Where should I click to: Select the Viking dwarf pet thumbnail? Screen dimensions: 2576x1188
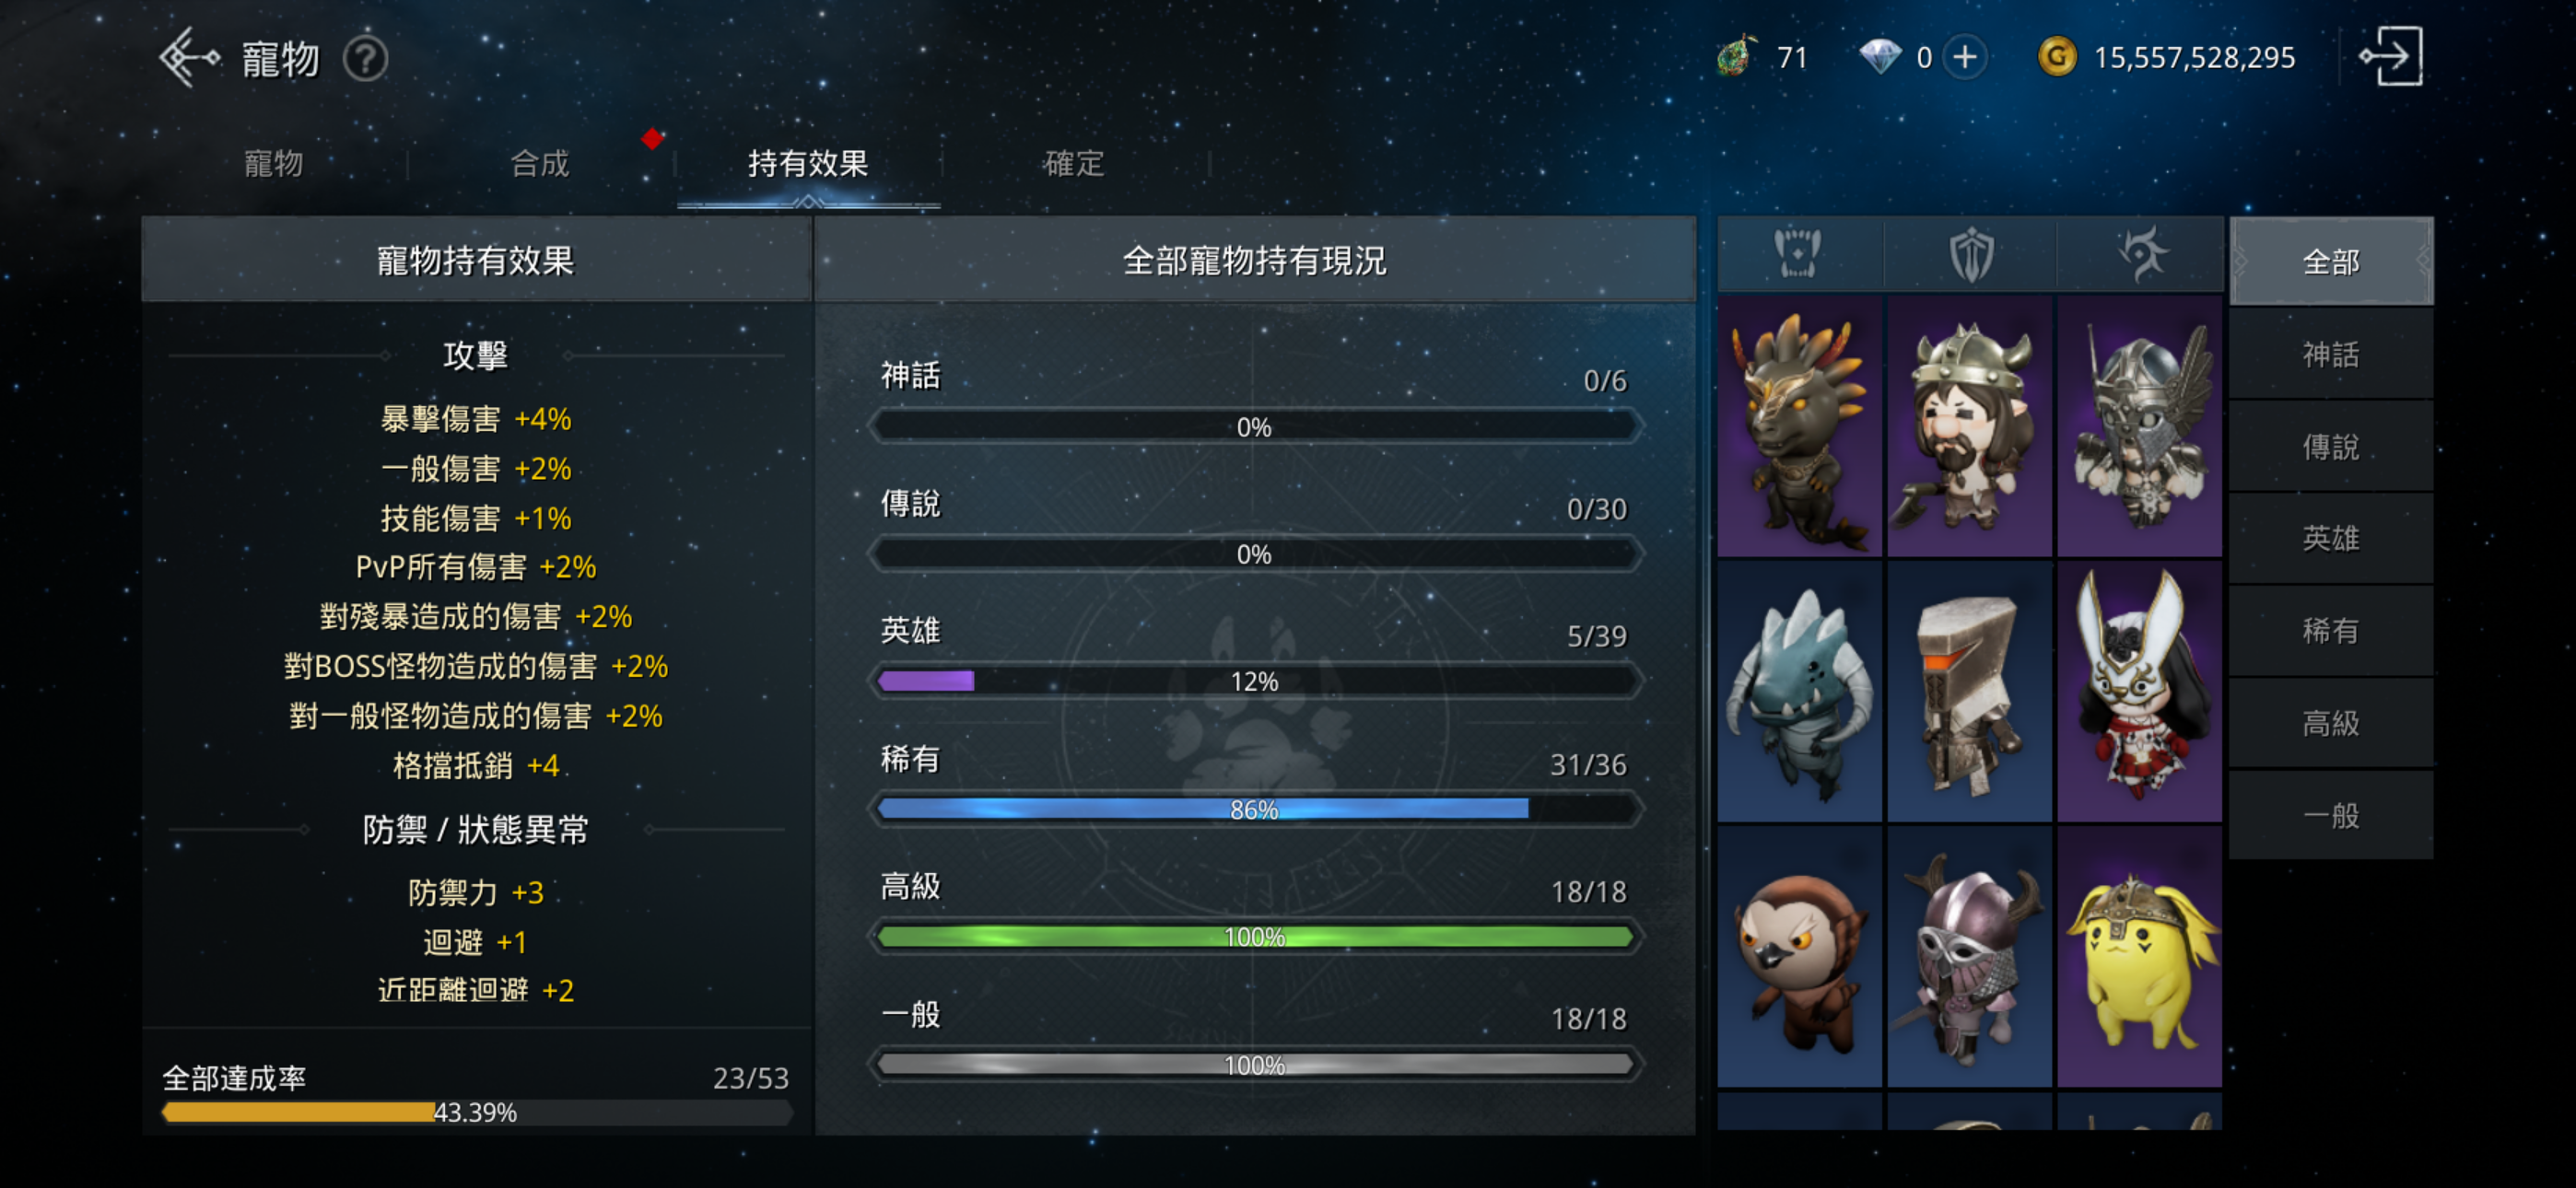coord(1969,426)
